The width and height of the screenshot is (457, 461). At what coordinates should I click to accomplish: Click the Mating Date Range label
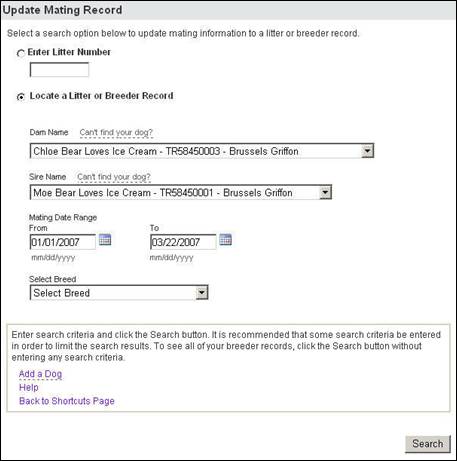[63, 218]
